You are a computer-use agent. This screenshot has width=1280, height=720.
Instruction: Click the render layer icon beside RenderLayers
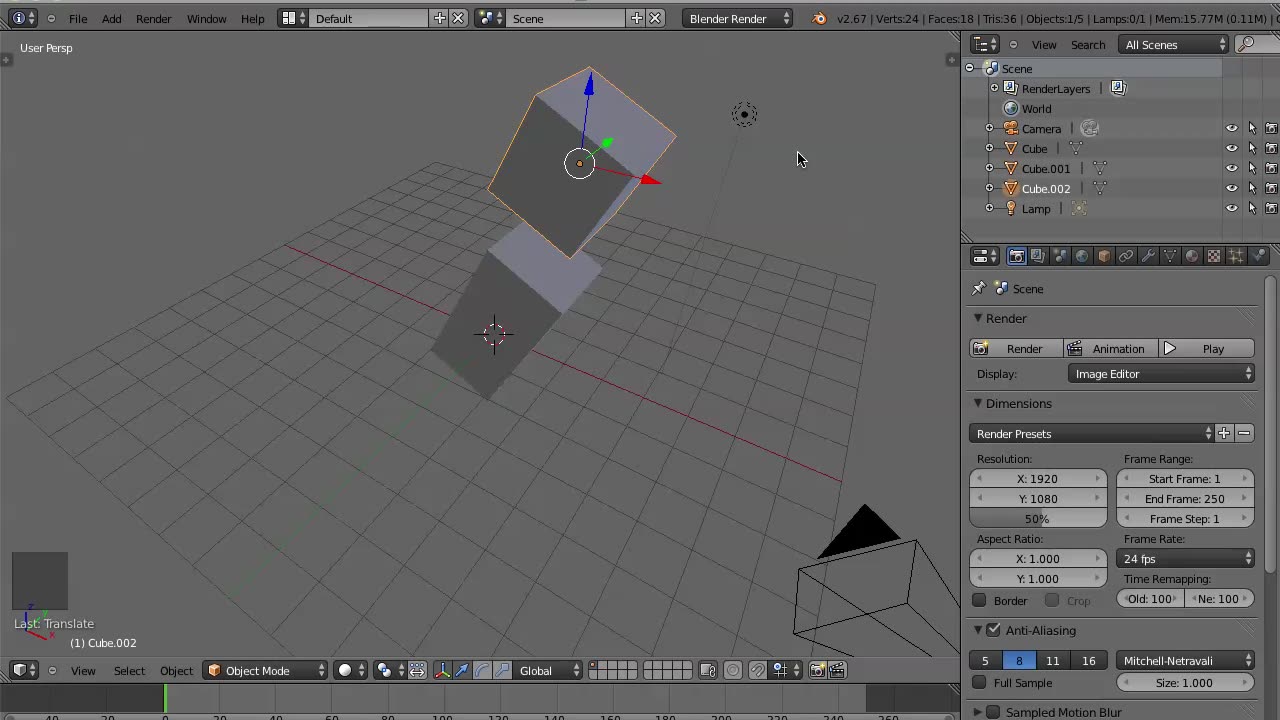(x=1118, y=88)
